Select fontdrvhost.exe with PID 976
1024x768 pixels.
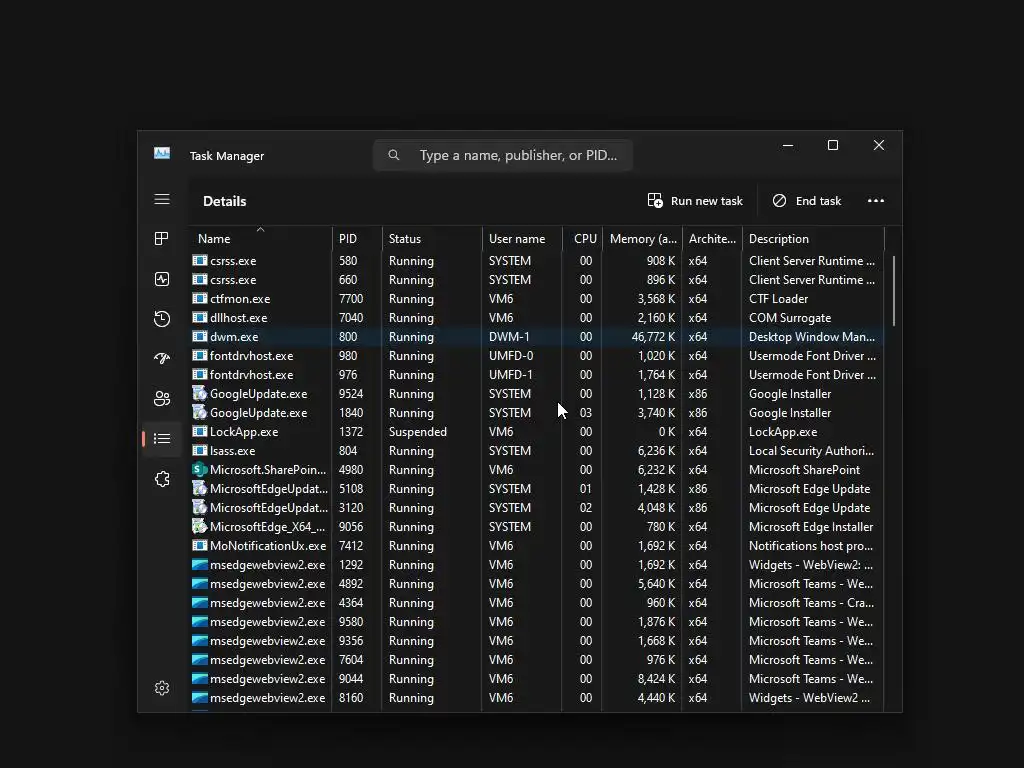point(537,375)
